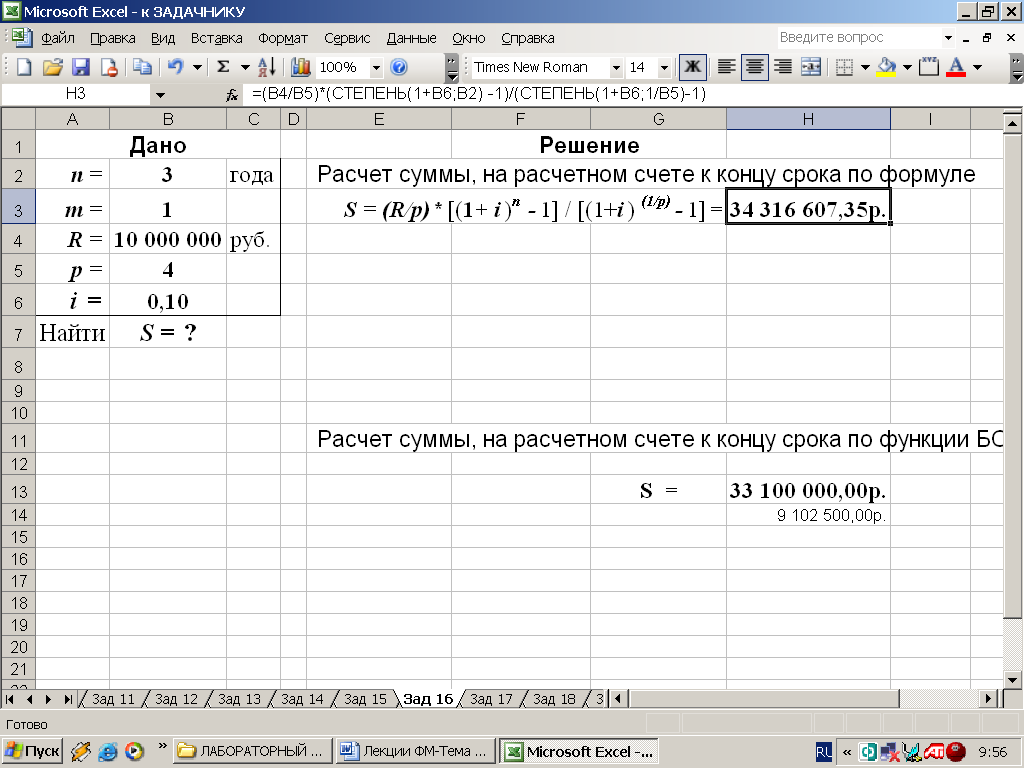Open the font name dropdown
Screen dimensions: 1024x768
(x=613, y=67)
